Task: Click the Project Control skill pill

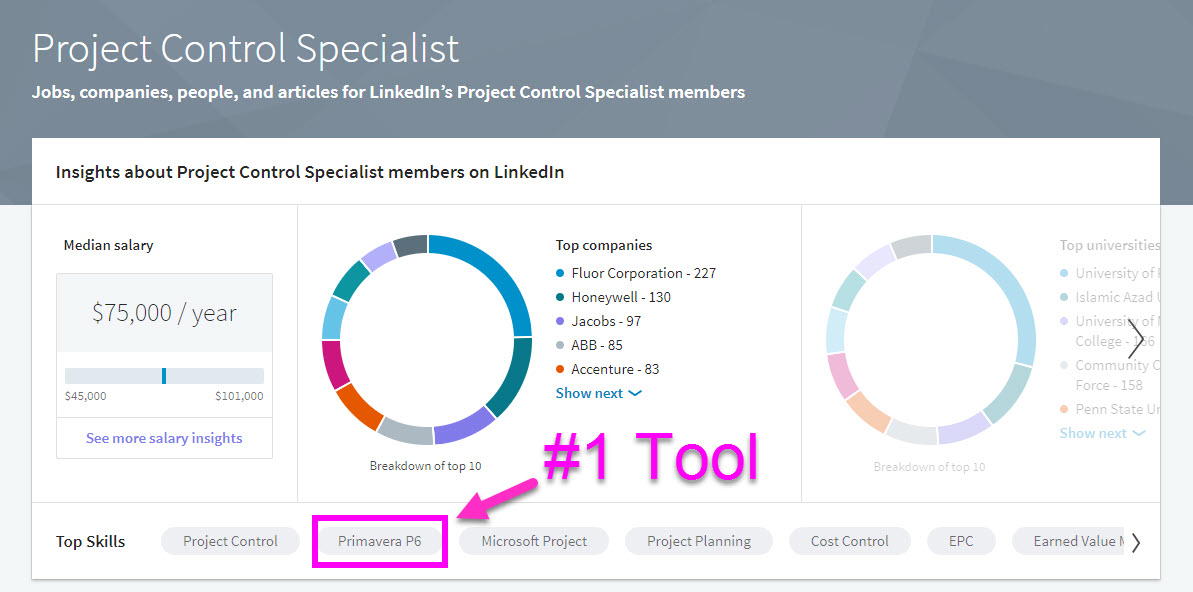Action: (231, 541)
